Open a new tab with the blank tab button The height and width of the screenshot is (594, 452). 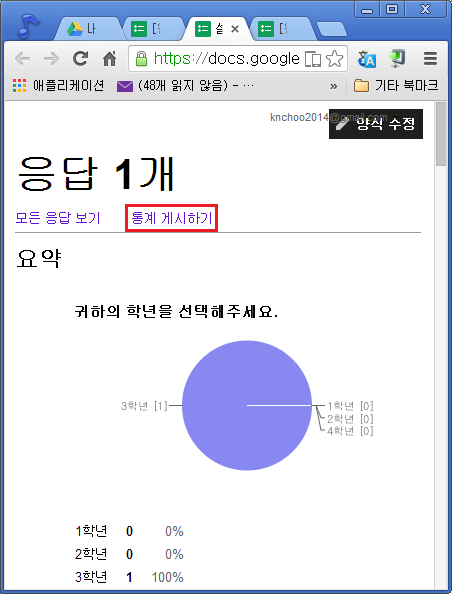point(331,30)
